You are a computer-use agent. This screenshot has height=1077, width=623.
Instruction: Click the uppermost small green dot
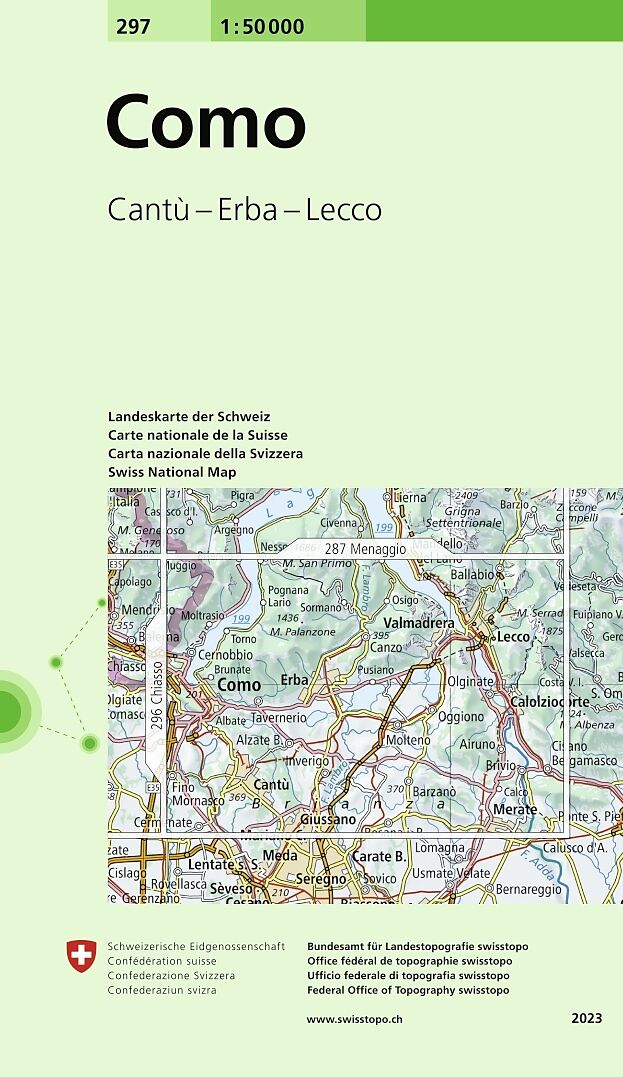tap(101, 603)
